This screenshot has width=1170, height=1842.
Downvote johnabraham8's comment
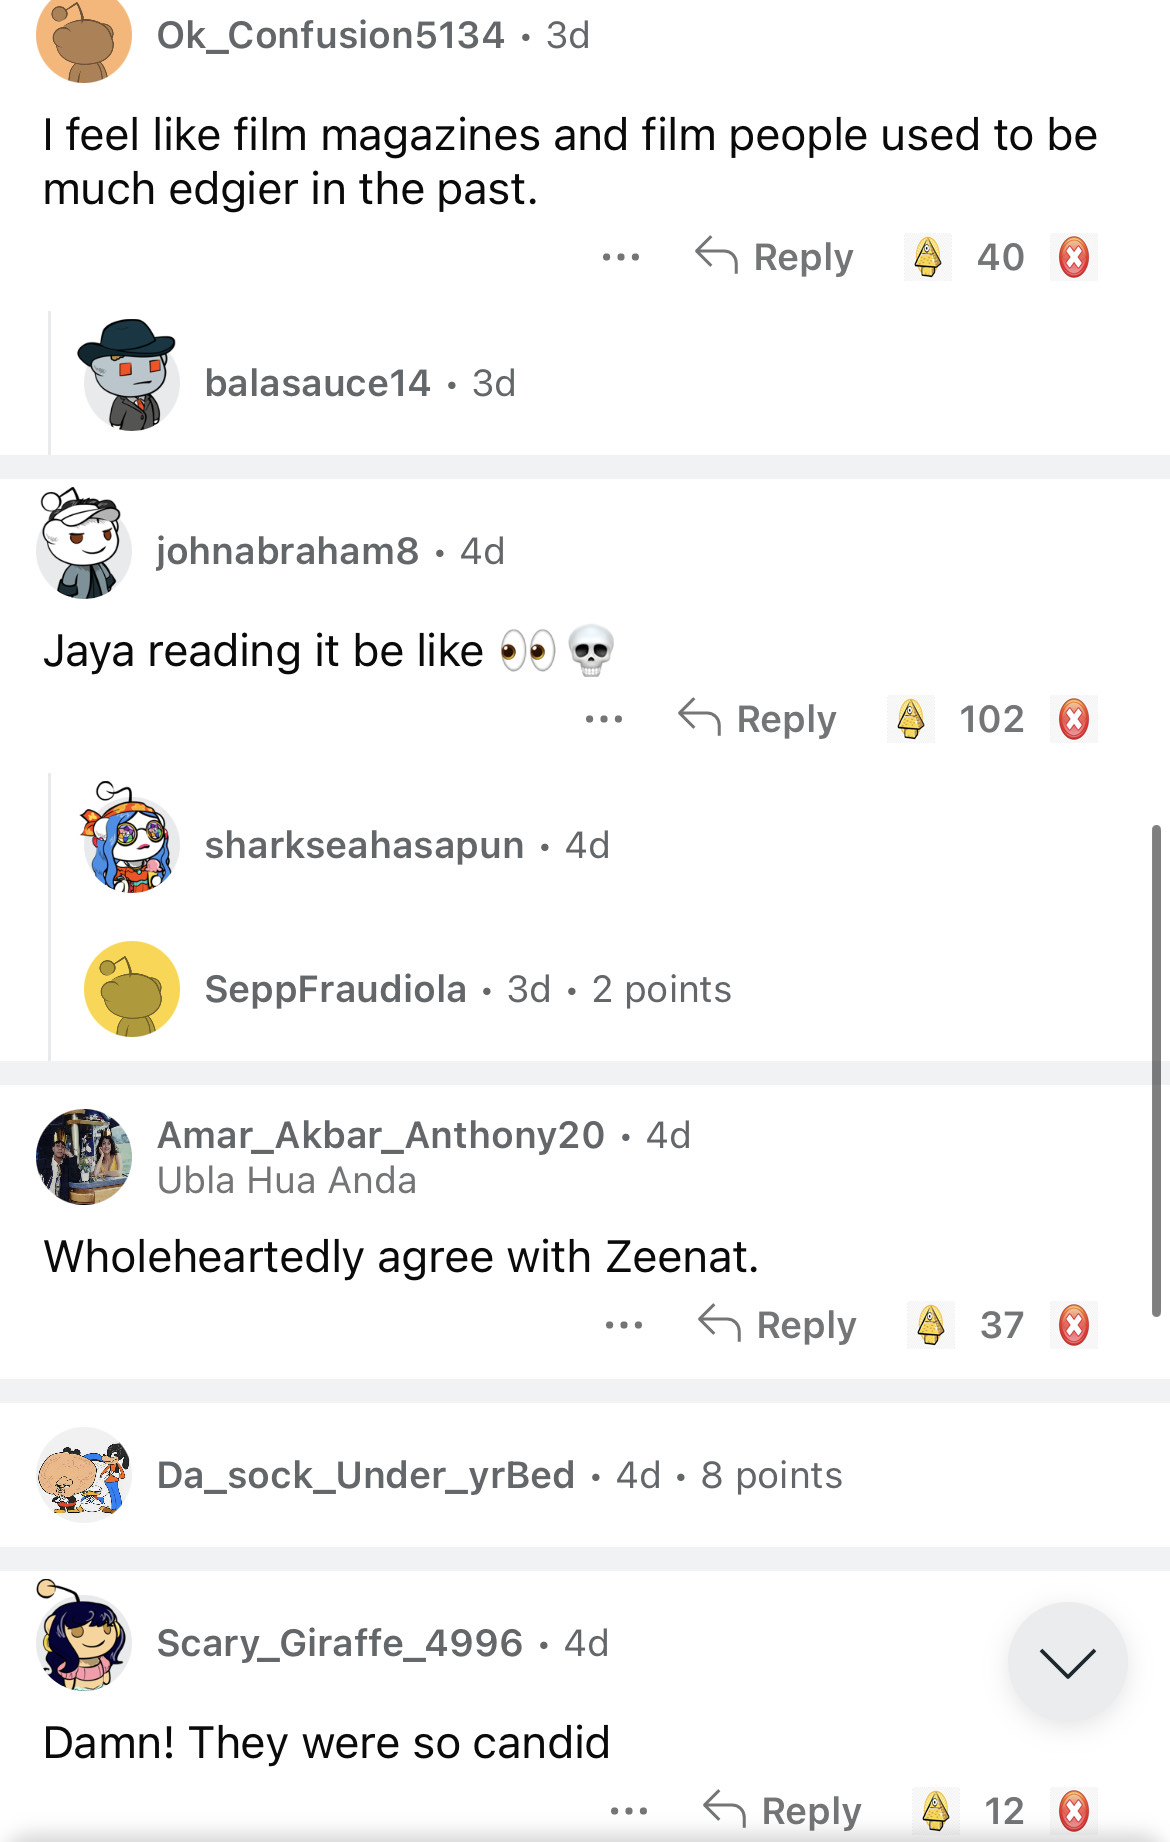[x=1074, y=719]
